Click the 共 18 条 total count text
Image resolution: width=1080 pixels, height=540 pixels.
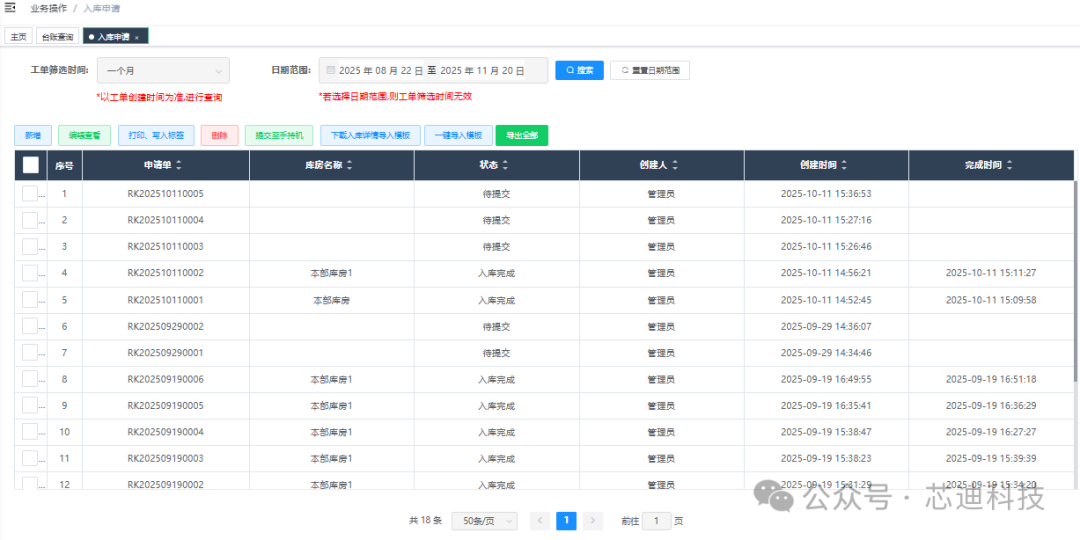tap(426, 521)
